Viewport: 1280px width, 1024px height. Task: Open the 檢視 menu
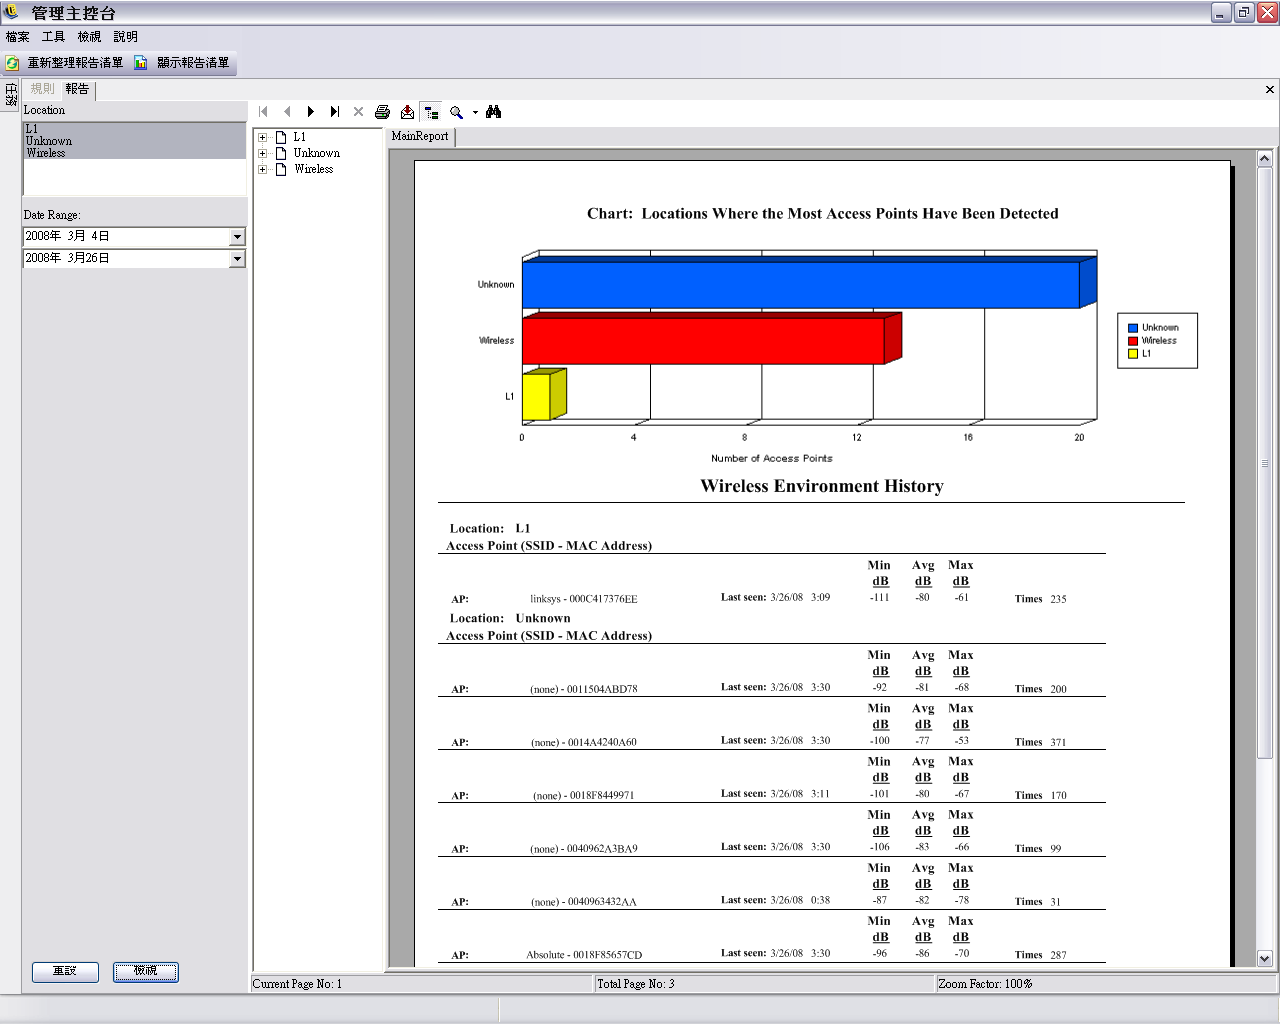90,37
